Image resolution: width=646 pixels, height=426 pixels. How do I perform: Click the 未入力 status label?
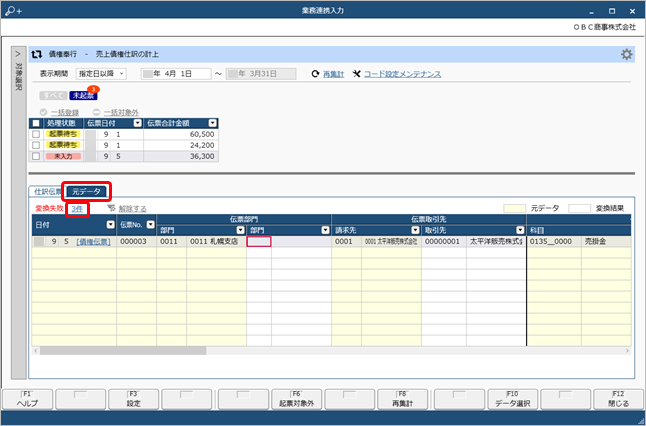[x=63, y=156]
